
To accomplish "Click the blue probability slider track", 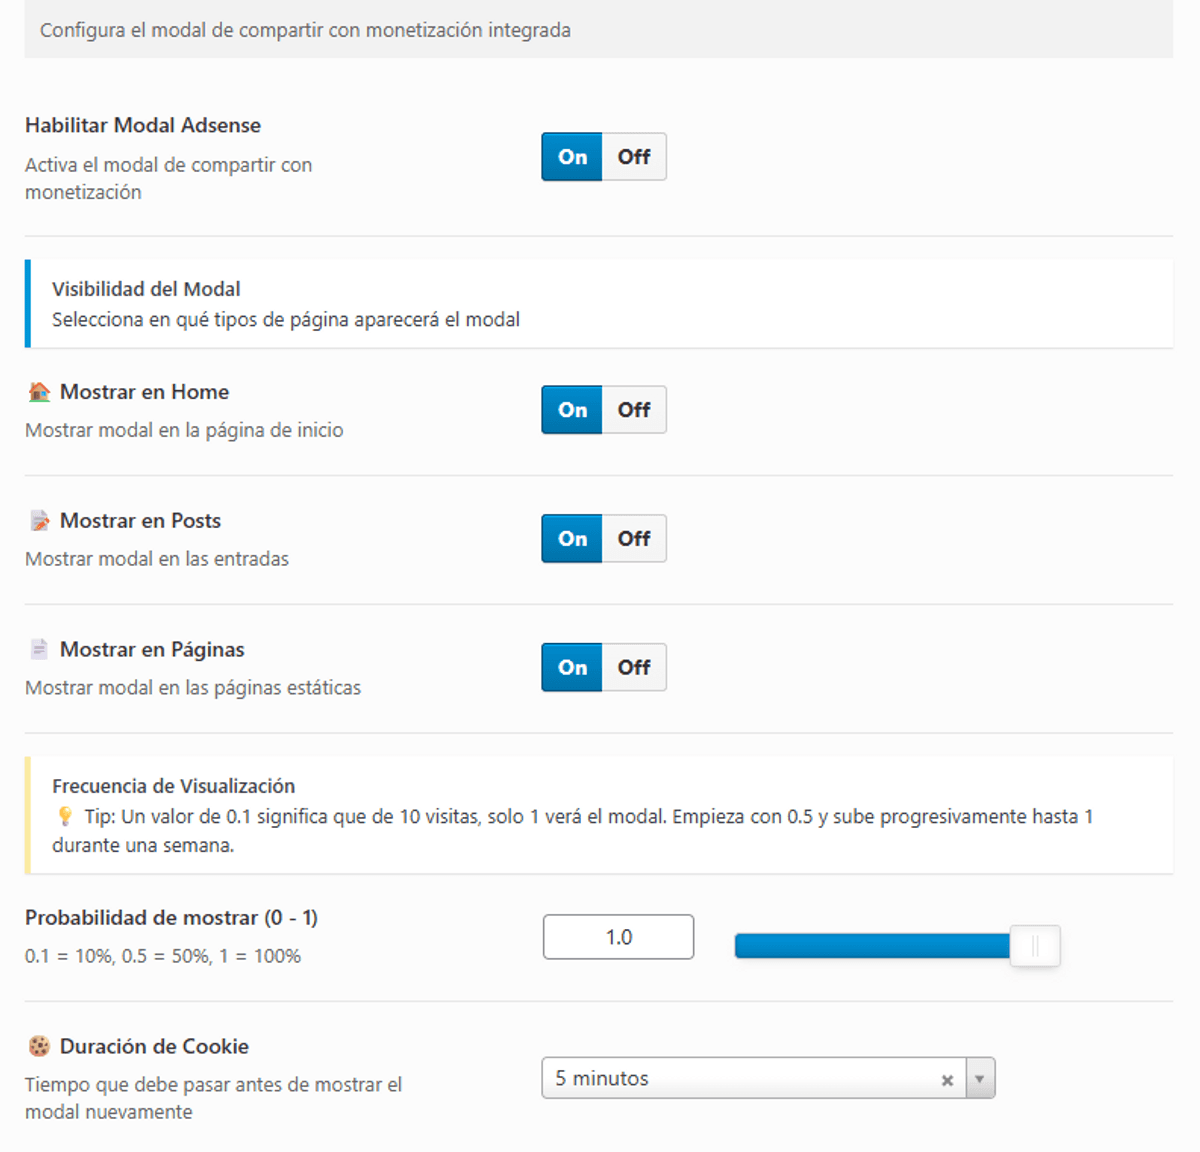I will pos(870,946).
